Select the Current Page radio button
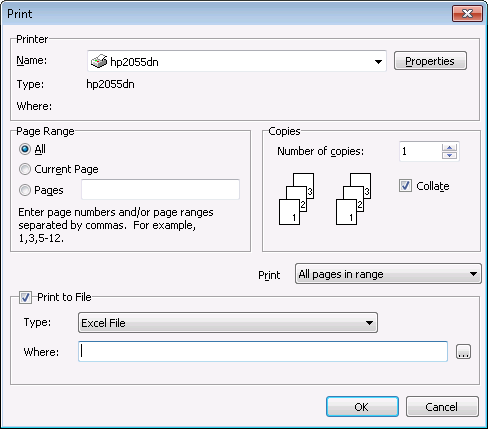The image size is (488, 429). 25,169
